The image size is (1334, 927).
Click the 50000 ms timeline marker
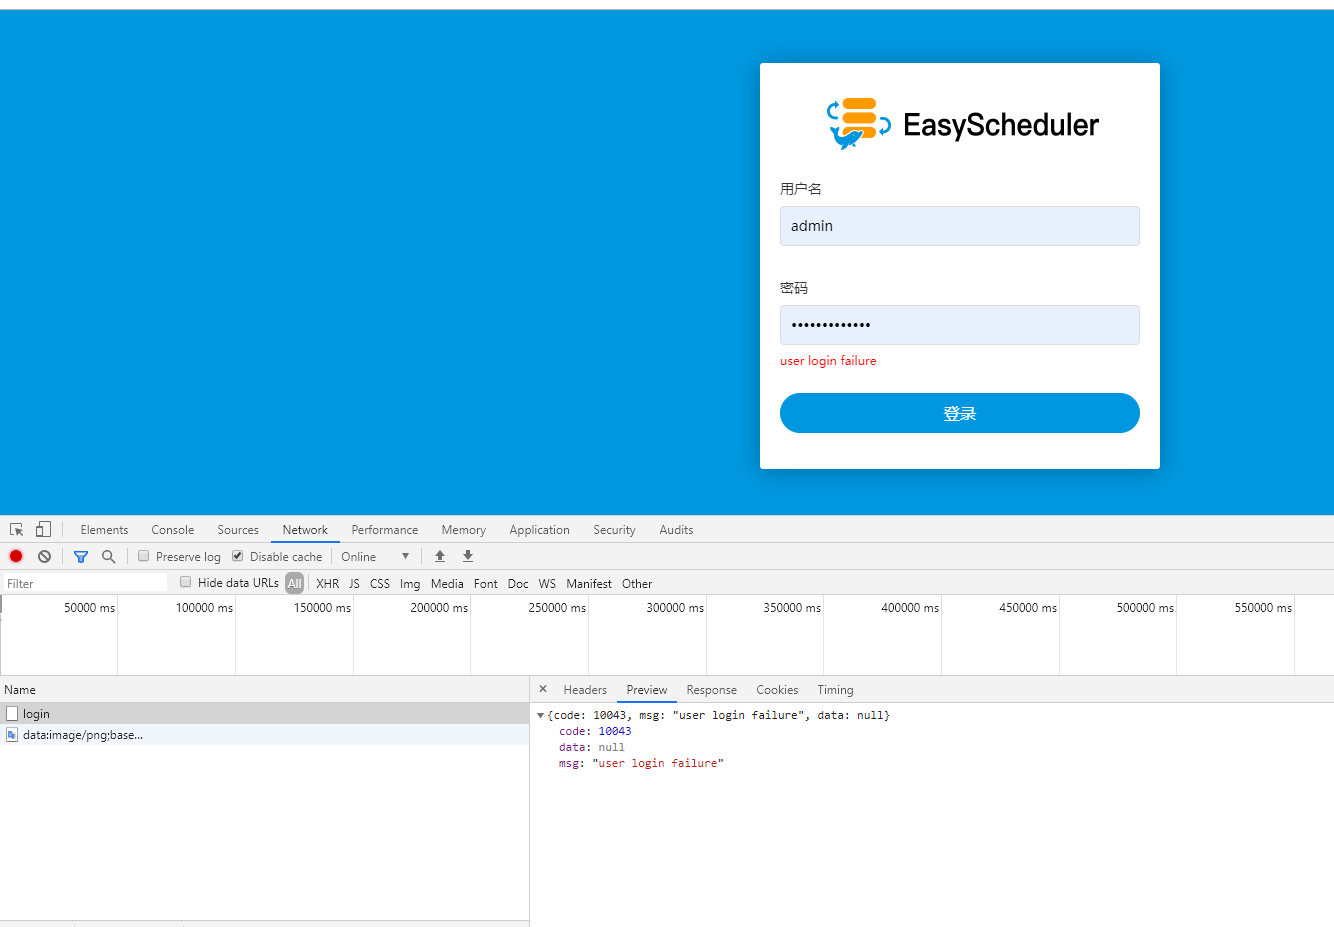[x=89, y=608]
